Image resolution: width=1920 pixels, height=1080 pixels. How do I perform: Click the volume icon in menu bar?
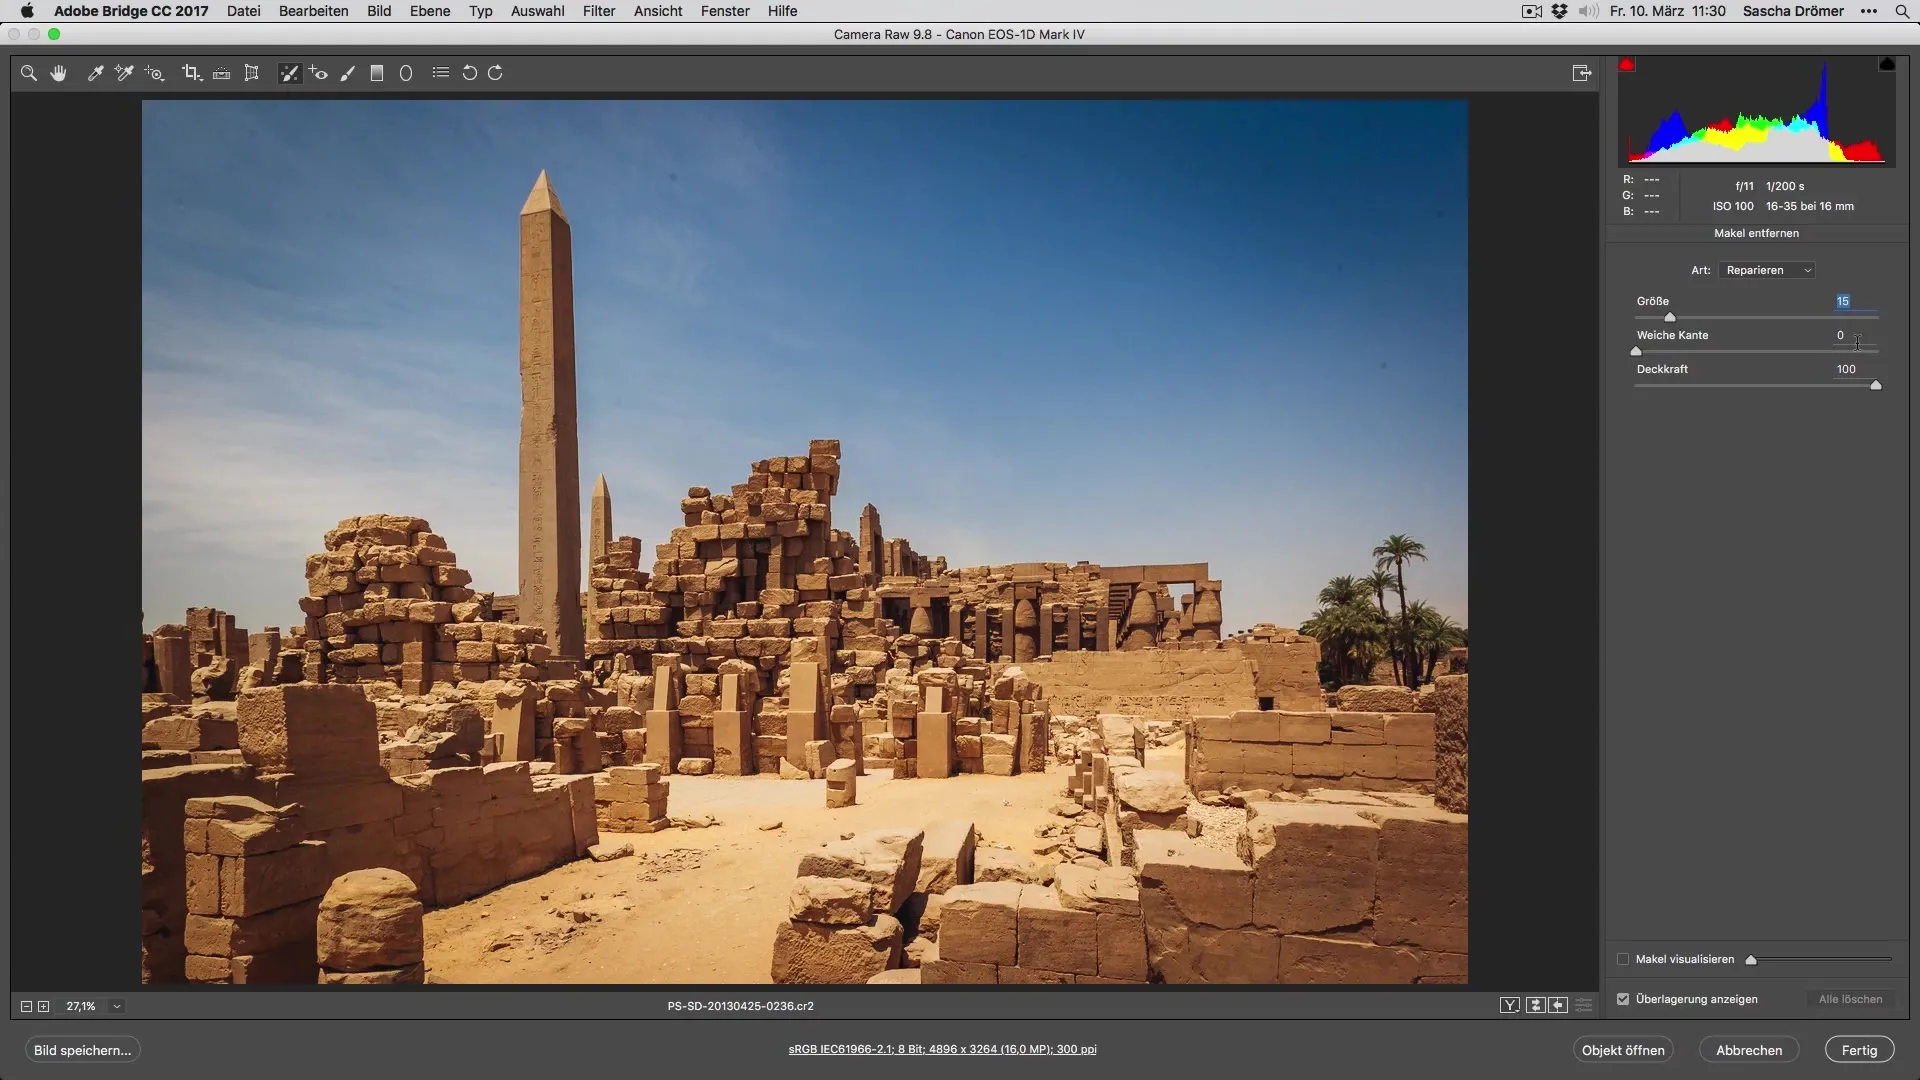(x=1588, y=11)
